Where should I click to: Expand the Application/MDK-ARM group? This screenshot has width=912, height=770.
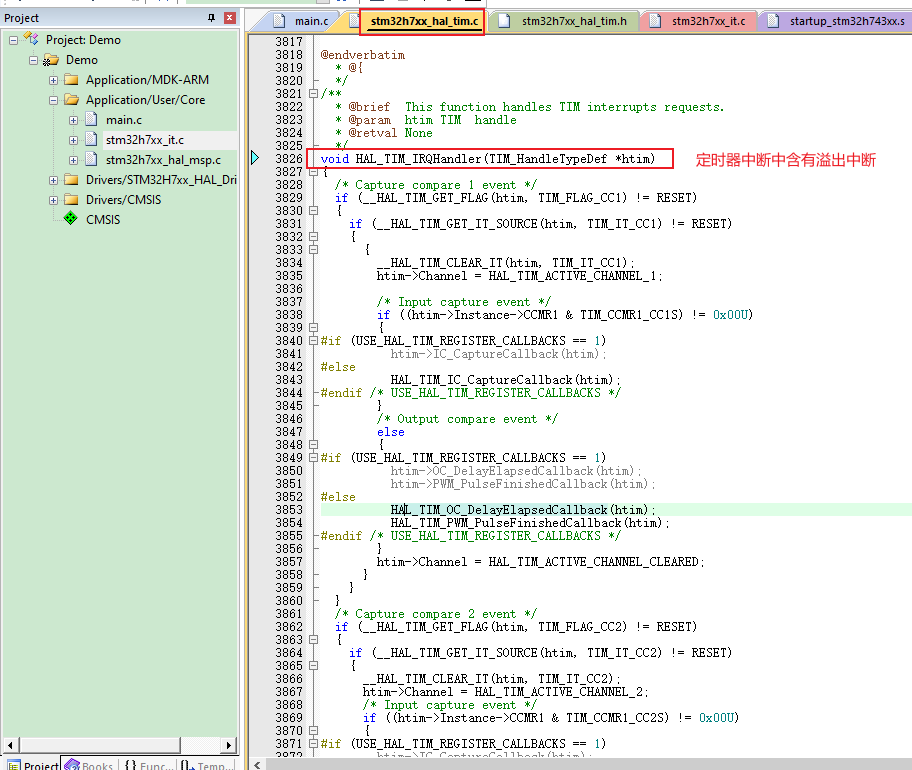(x=54, y=80)
